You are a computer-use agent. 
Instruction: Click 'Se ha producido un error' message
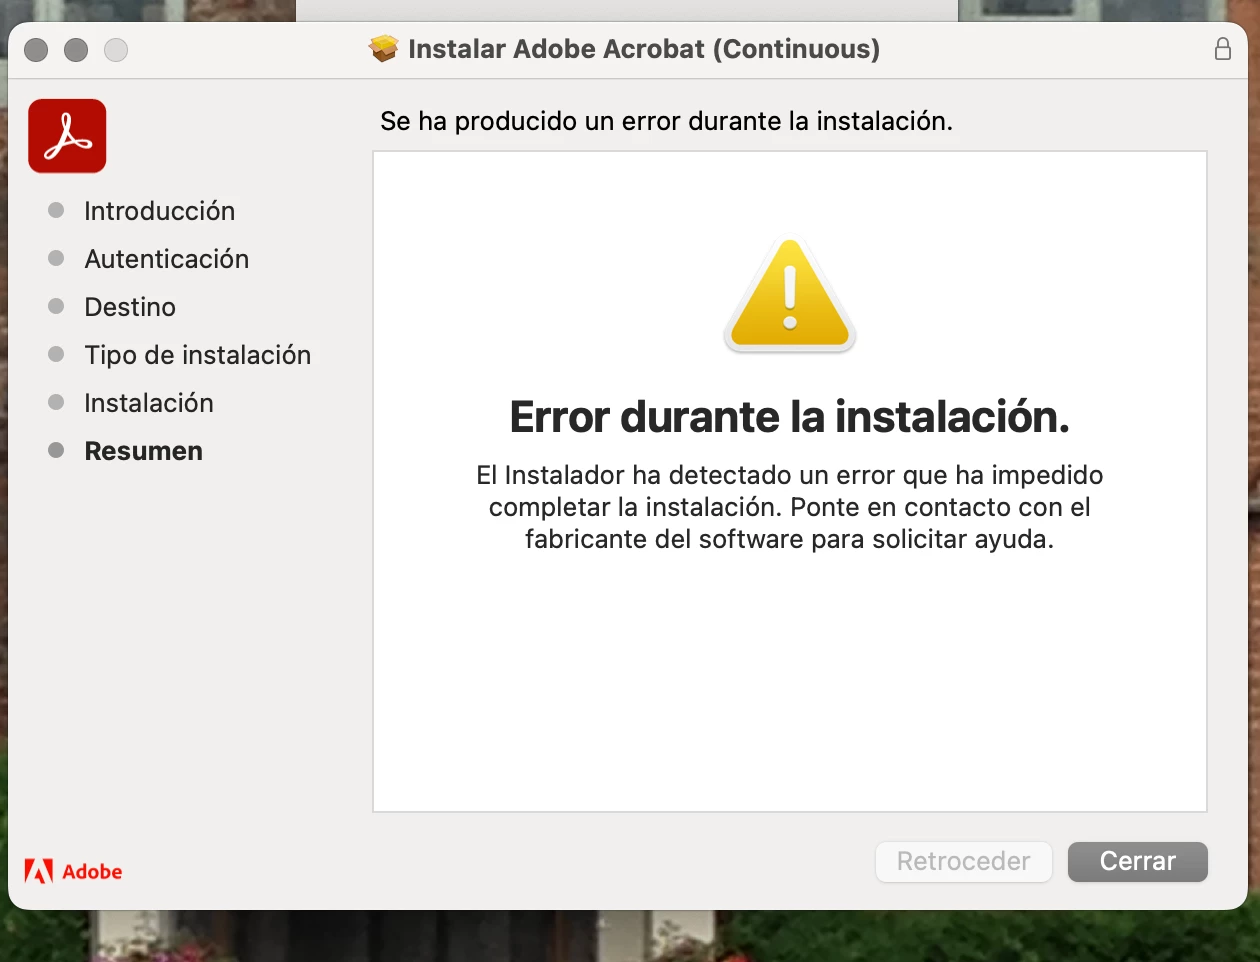coord(666,121)
